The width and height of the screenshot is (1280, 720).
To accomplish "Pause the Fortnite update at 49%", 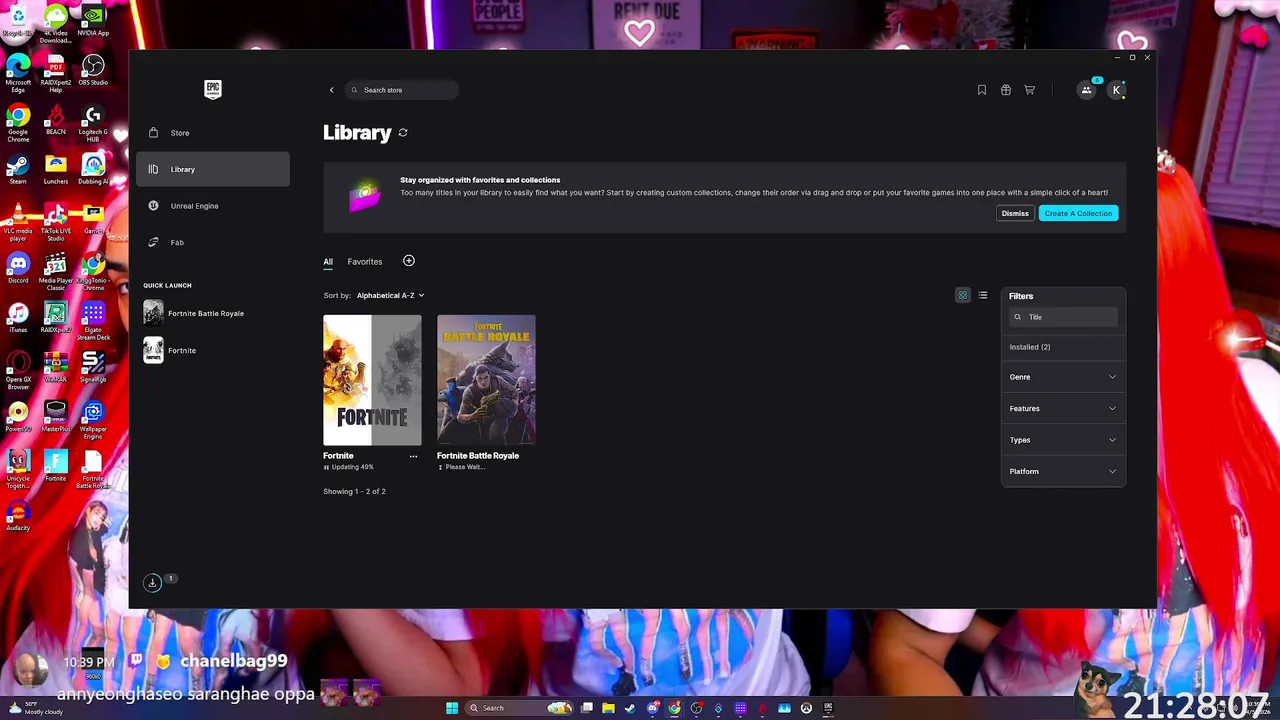I will 326,467.
